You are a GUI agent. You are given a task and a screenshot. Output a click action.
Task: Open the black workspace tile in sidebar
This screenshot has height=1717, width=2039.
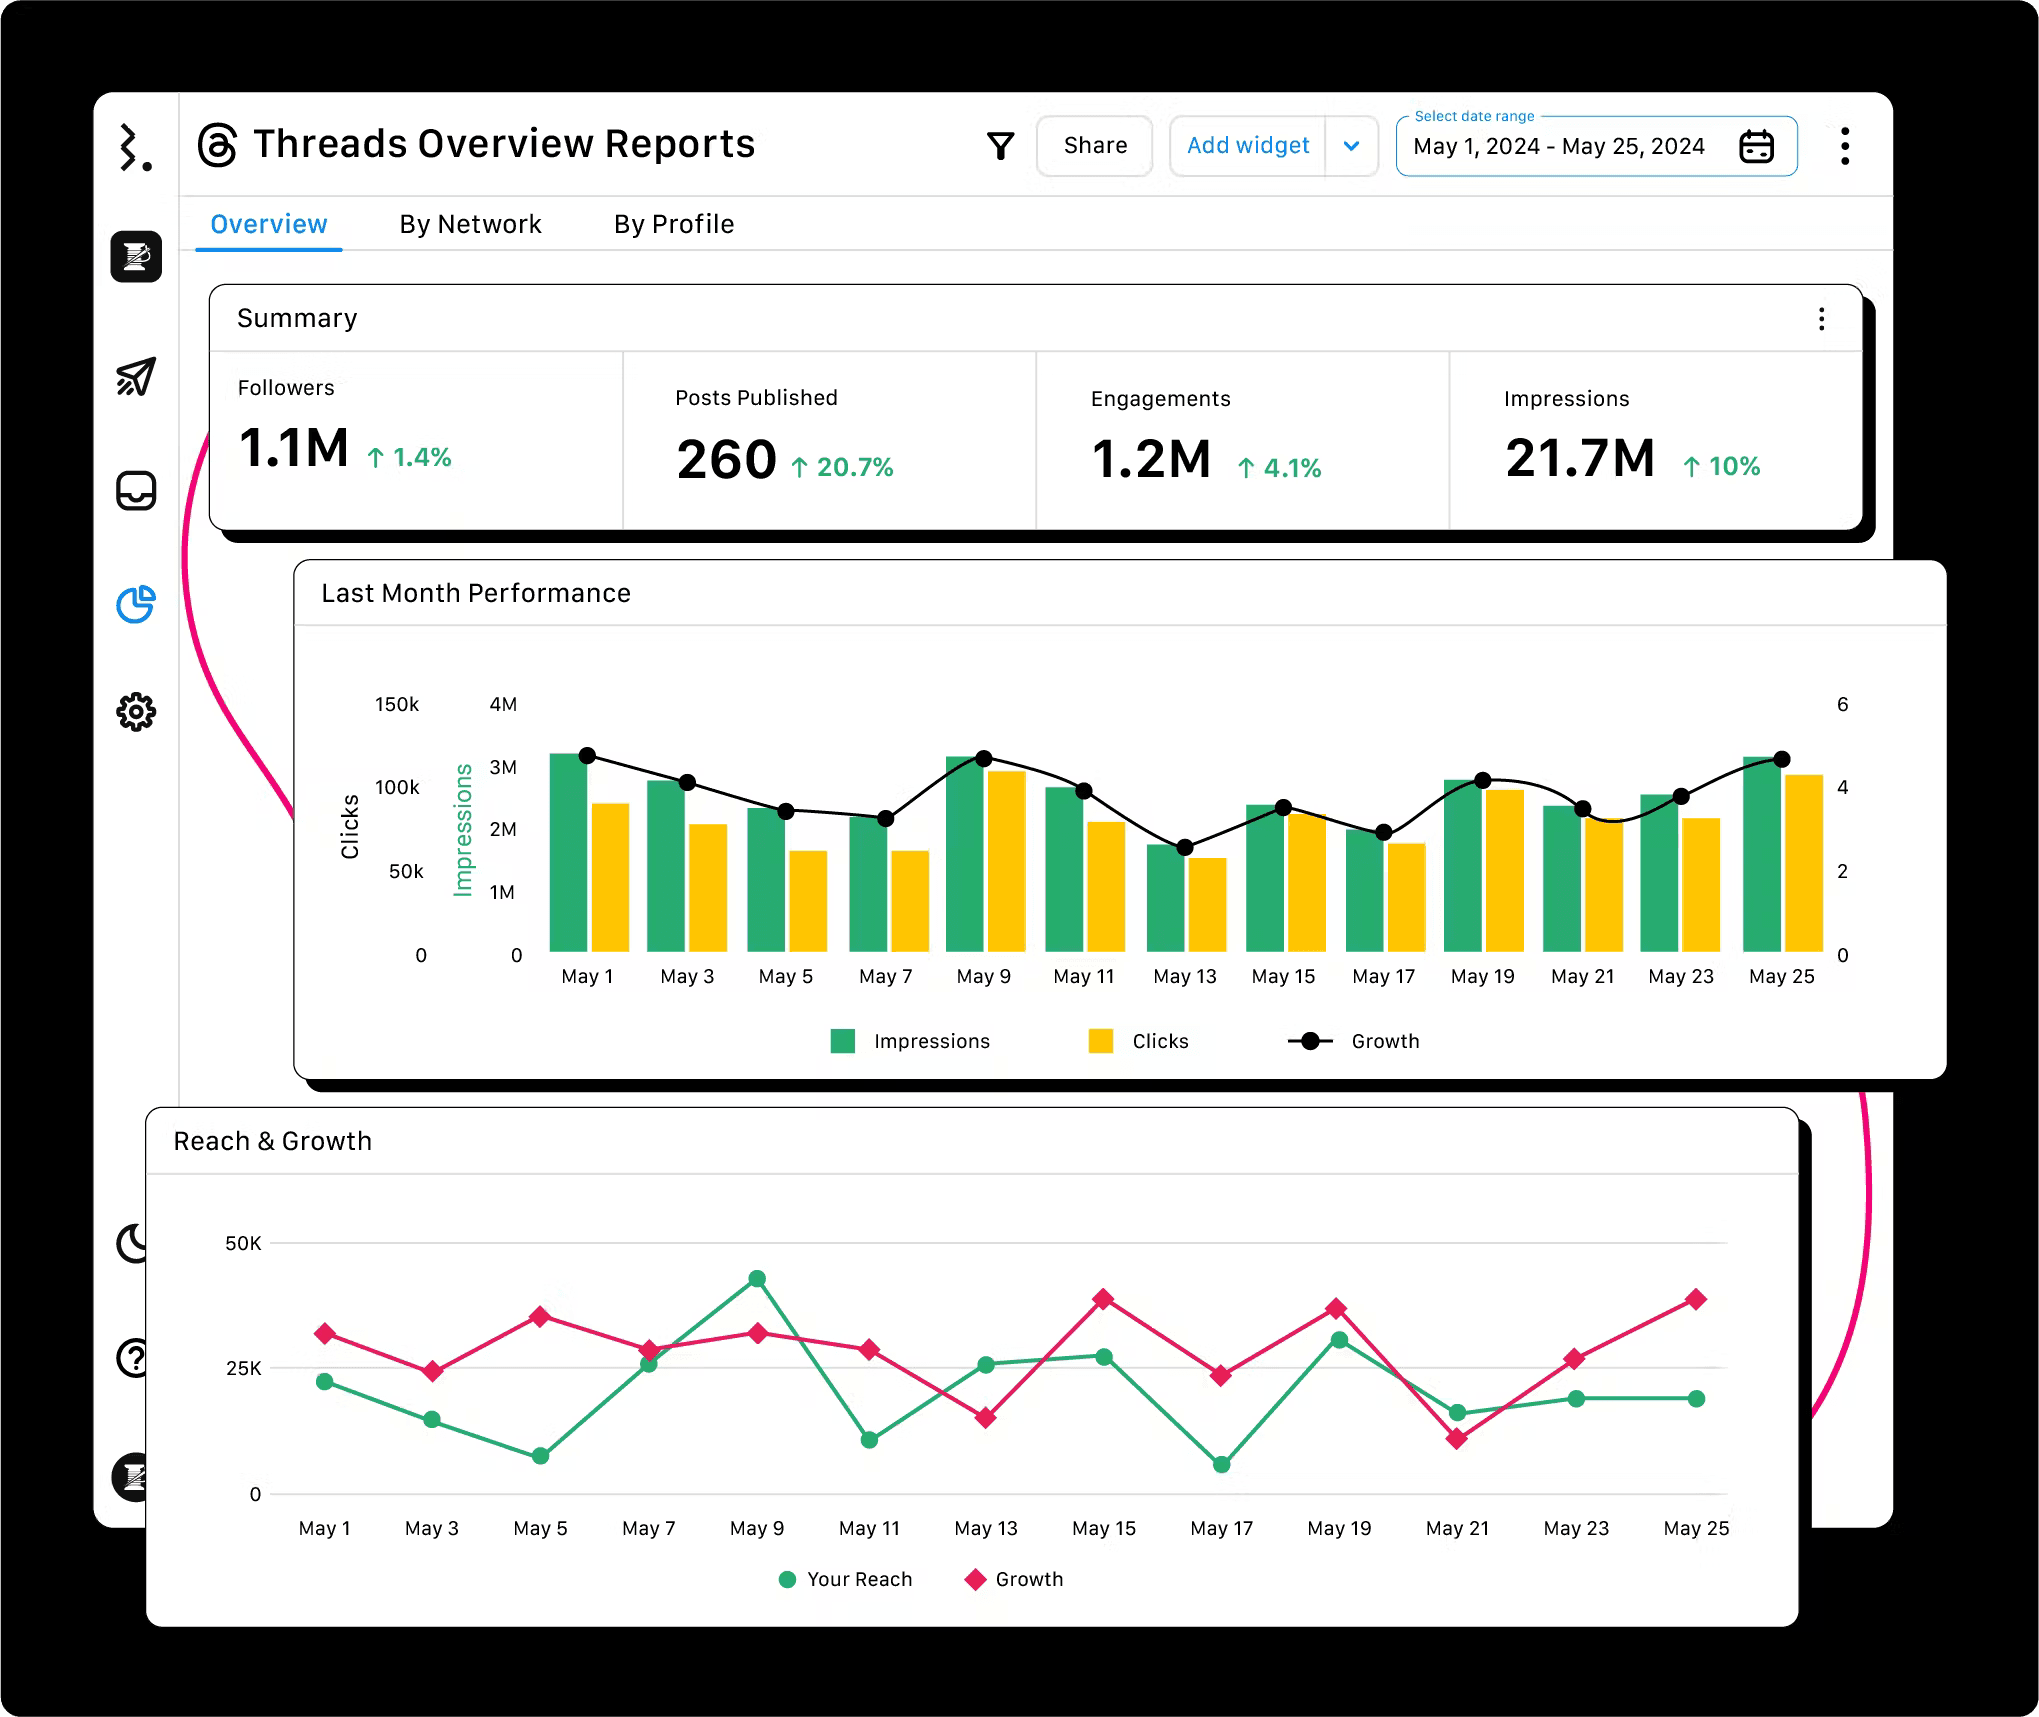point(136,257)
